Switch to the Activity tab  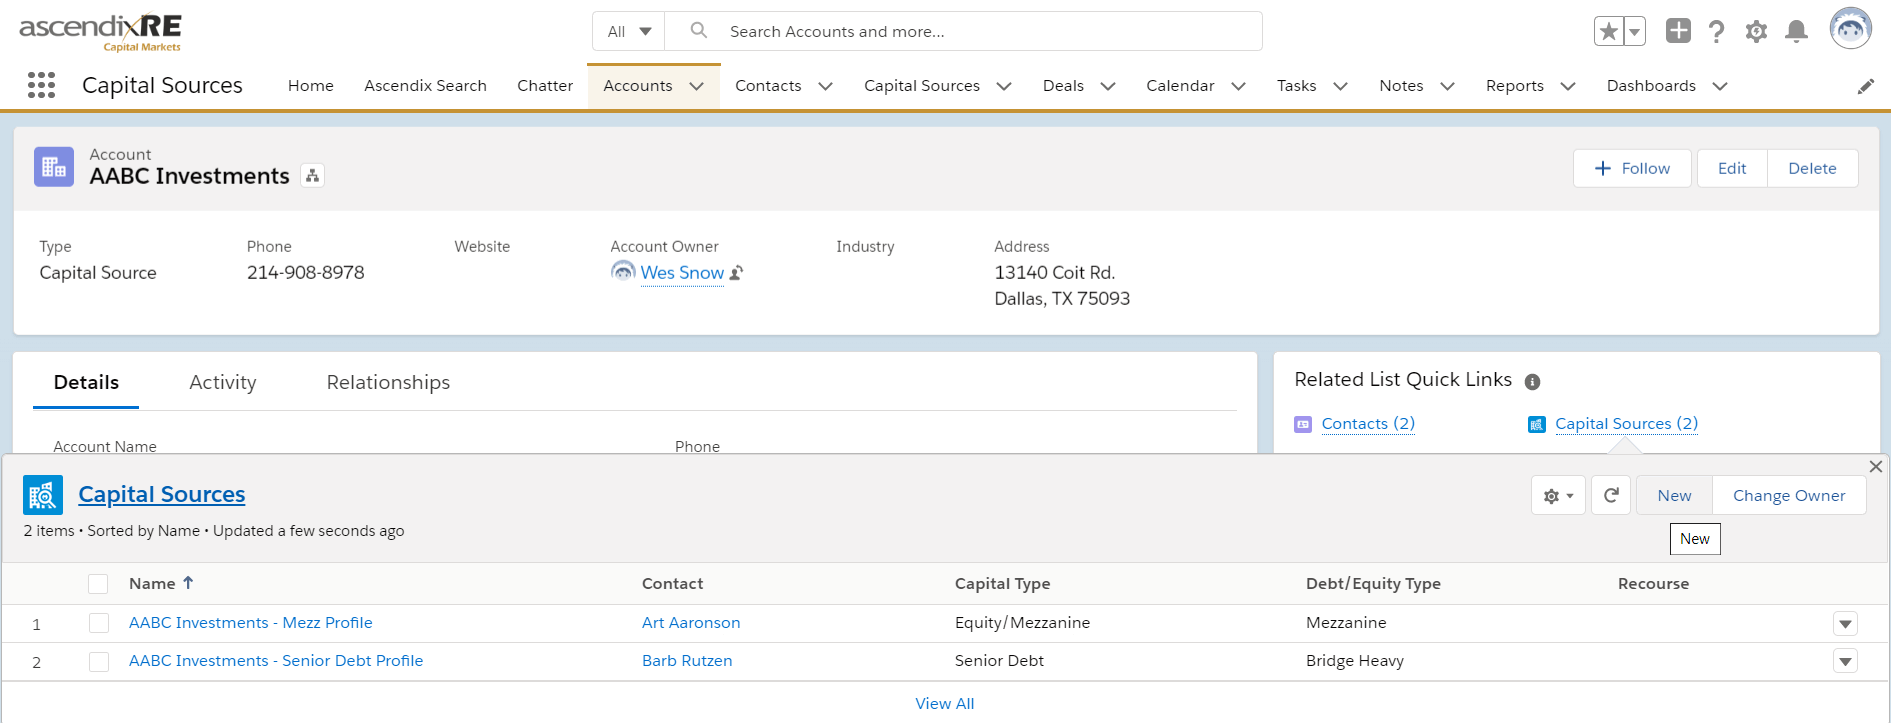[x=223, y=382]
